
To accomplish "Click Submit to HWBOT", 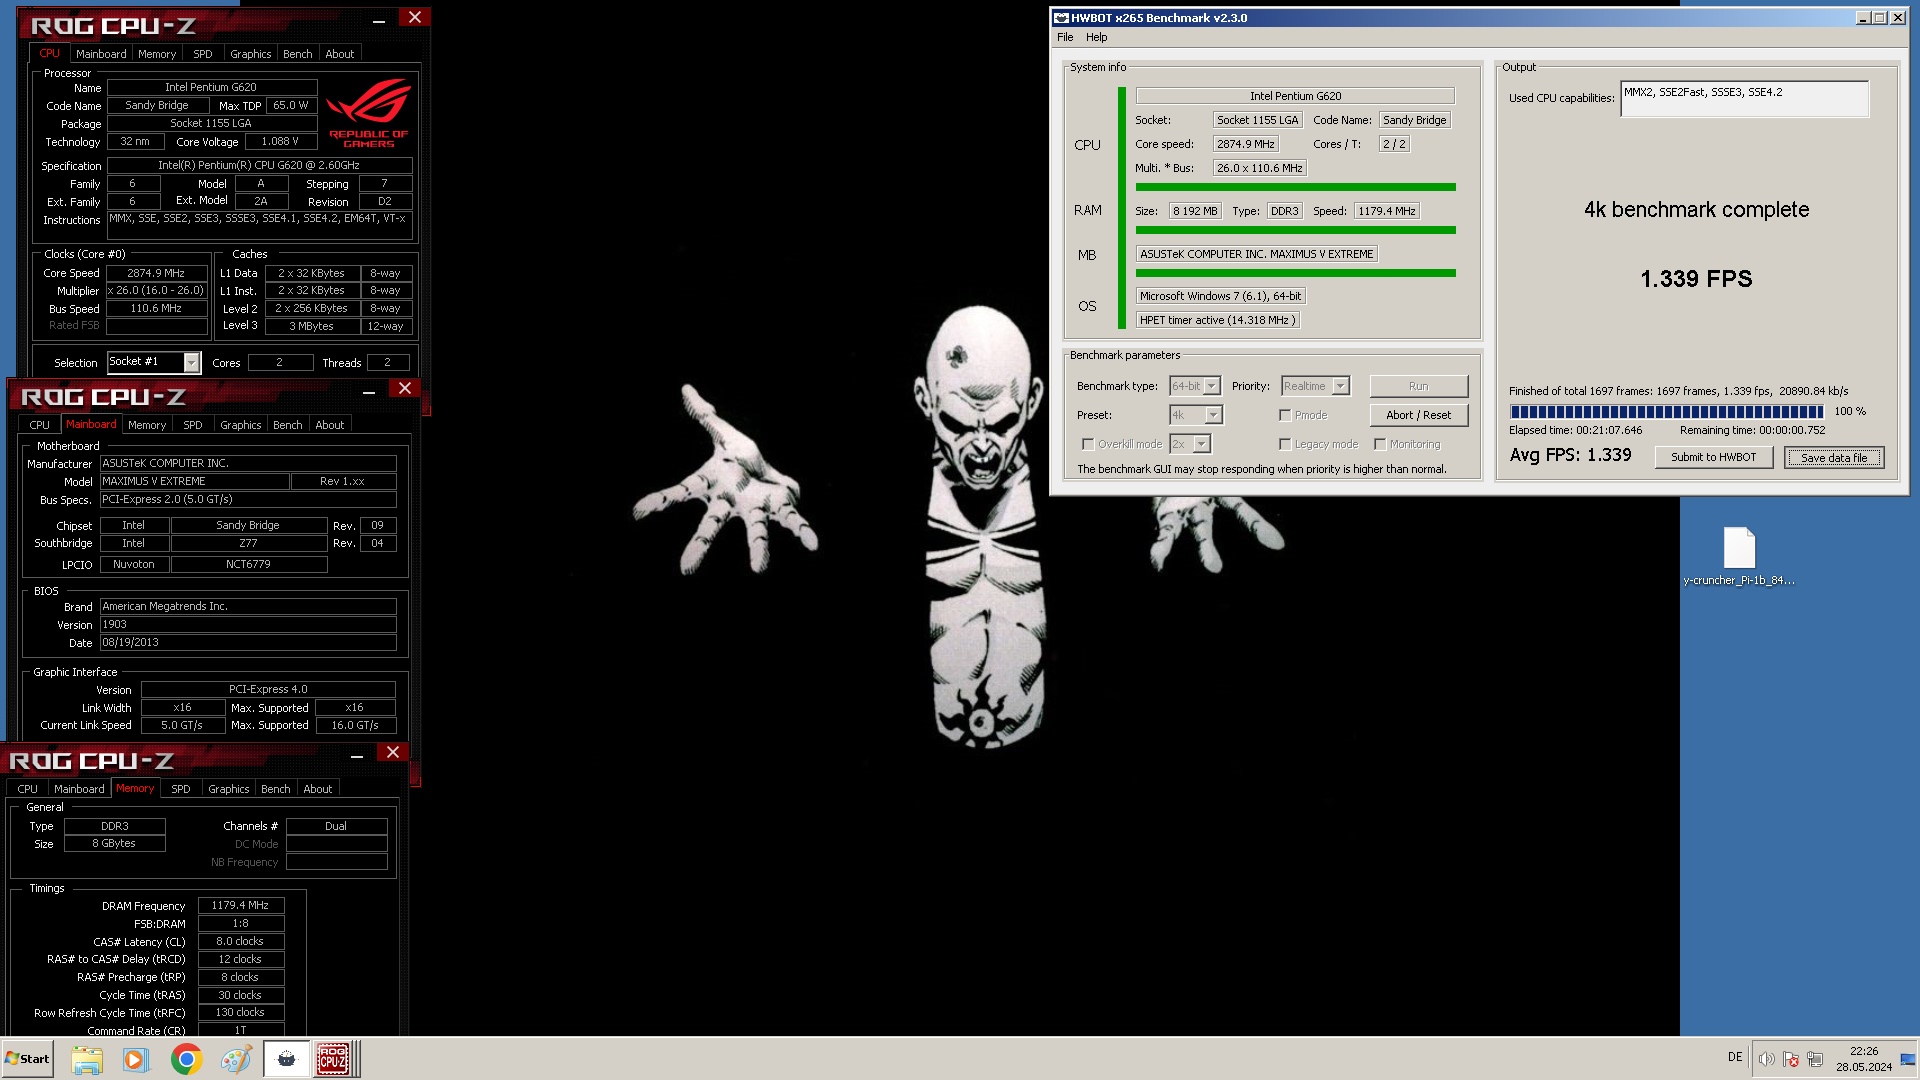I will (1713, 457).
